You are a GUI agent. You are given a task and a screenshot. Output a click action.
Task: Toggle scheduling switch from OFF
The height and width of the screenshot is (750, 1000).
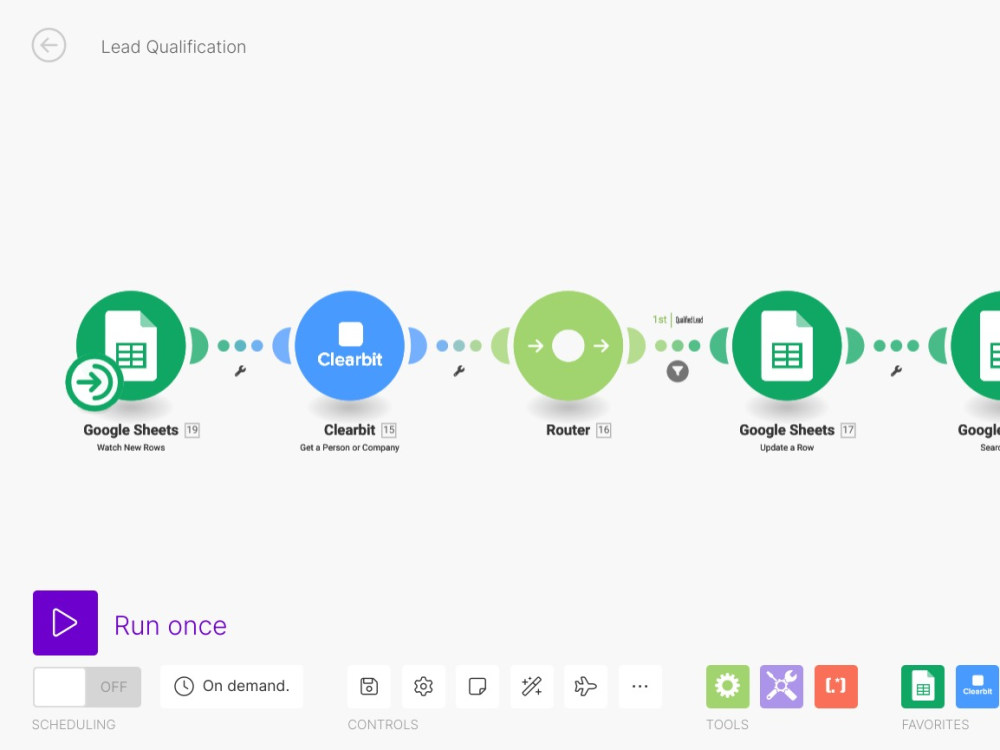[x=87, y=687]
